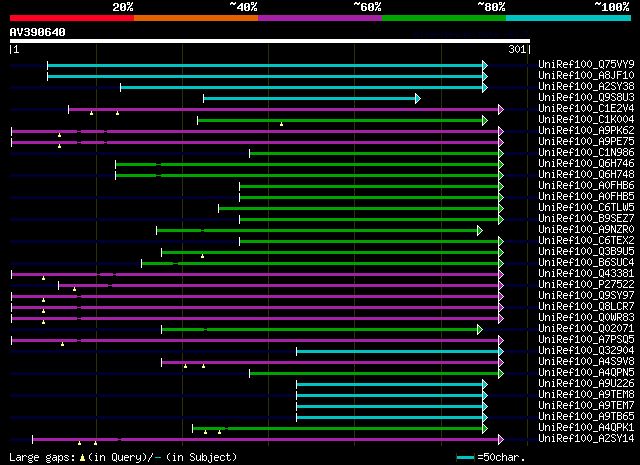The image size is (640, 465).
Task: Click the white AV390640 query sequence bar
Action: tap(270, 41)
